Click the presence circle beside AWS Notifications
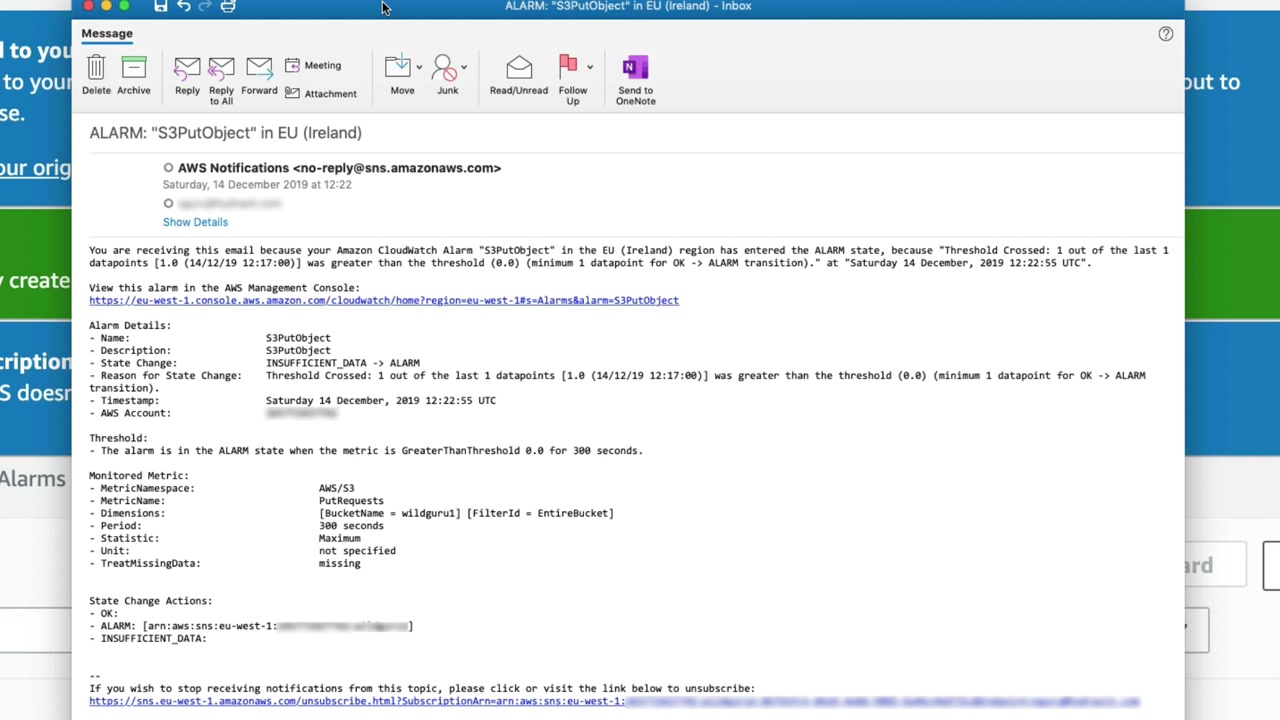 pos(168,168)
